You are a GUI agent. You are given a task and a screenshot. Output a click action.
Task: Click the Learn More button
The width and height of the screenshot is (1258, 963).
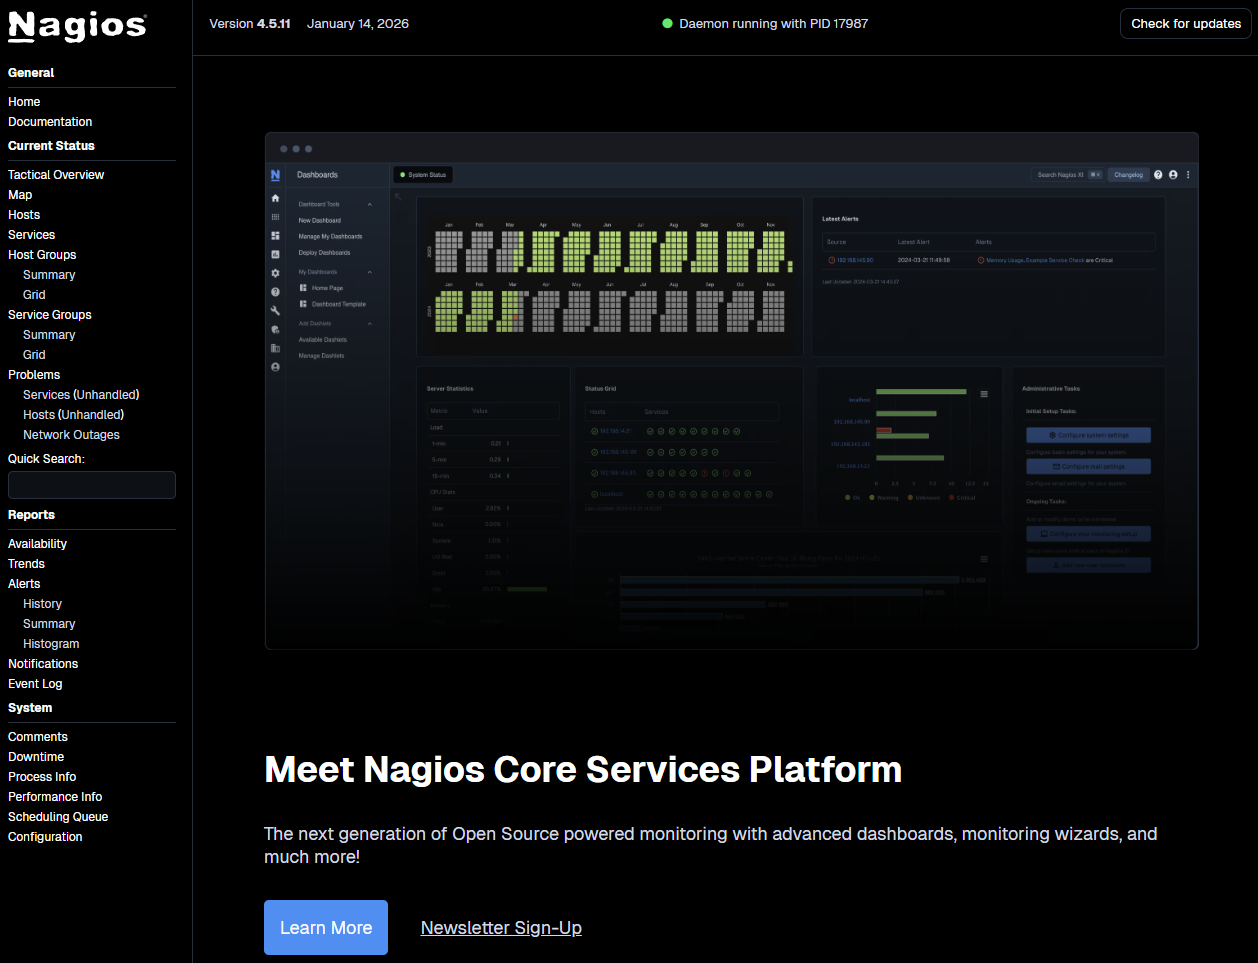[325, 927]
